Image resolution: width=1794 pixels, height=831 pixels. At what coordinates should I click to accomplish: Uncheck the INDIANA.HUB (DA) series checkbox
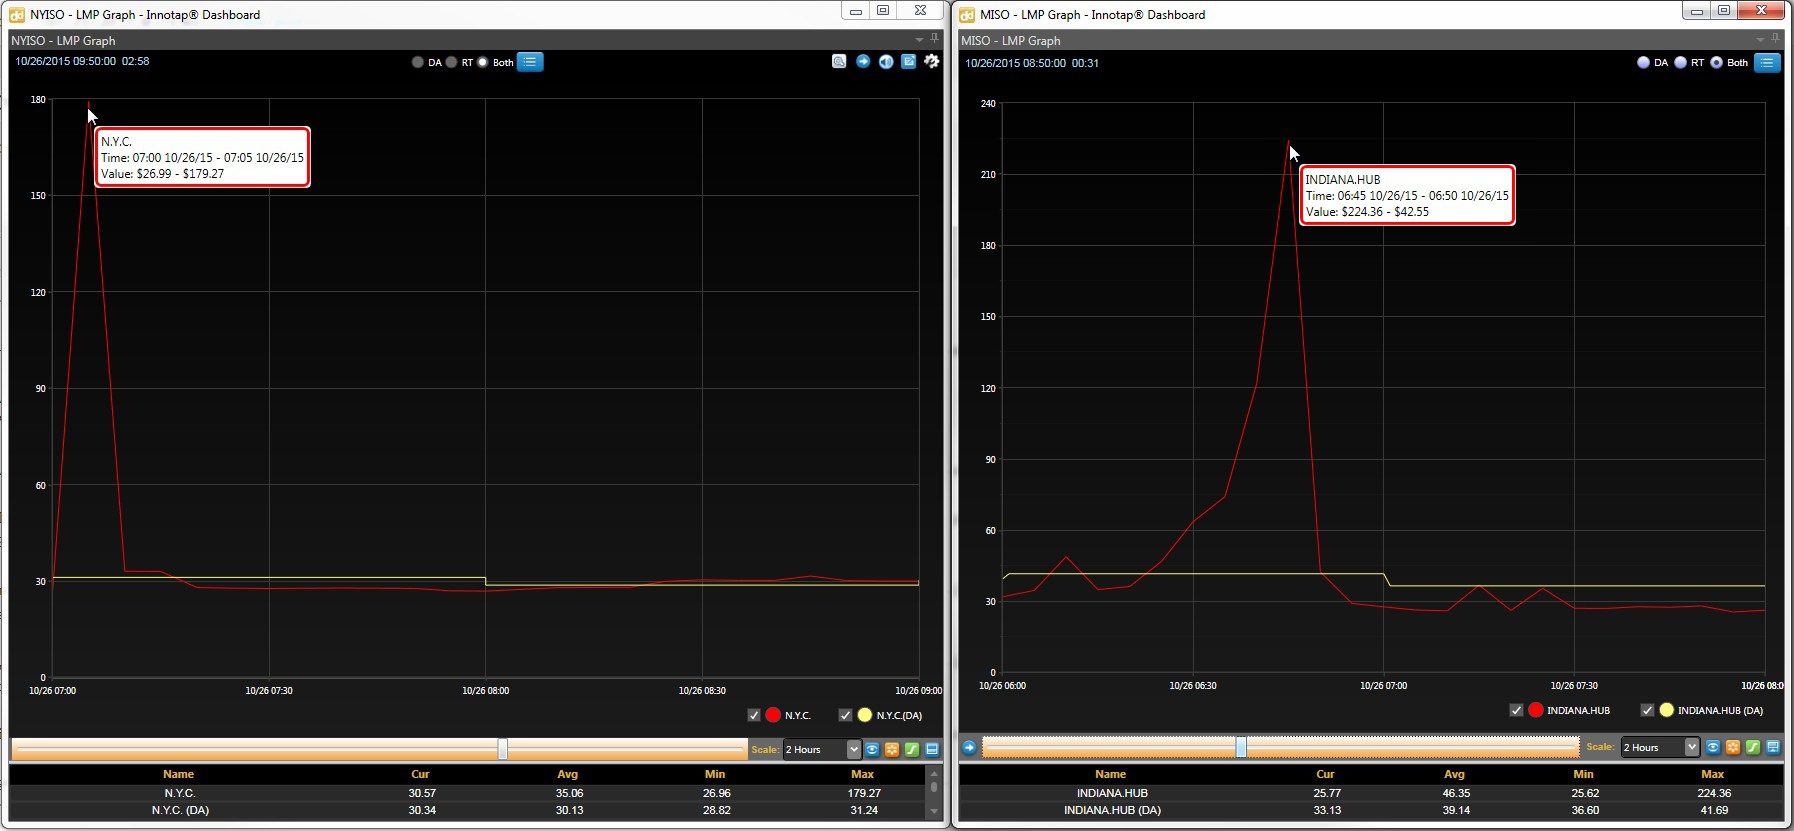[x=1647, y=710]
